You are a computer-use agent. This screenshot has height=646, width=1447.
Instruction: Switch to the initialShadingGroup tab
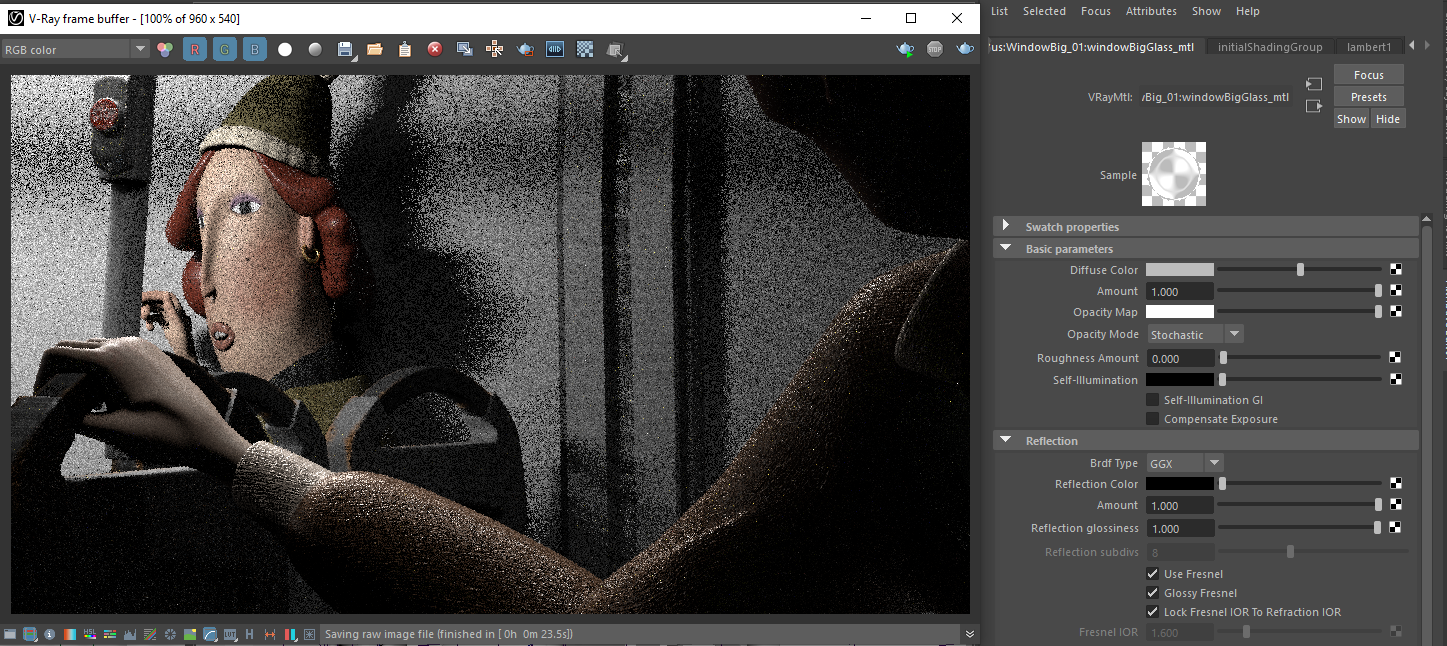pos(1269,47)
